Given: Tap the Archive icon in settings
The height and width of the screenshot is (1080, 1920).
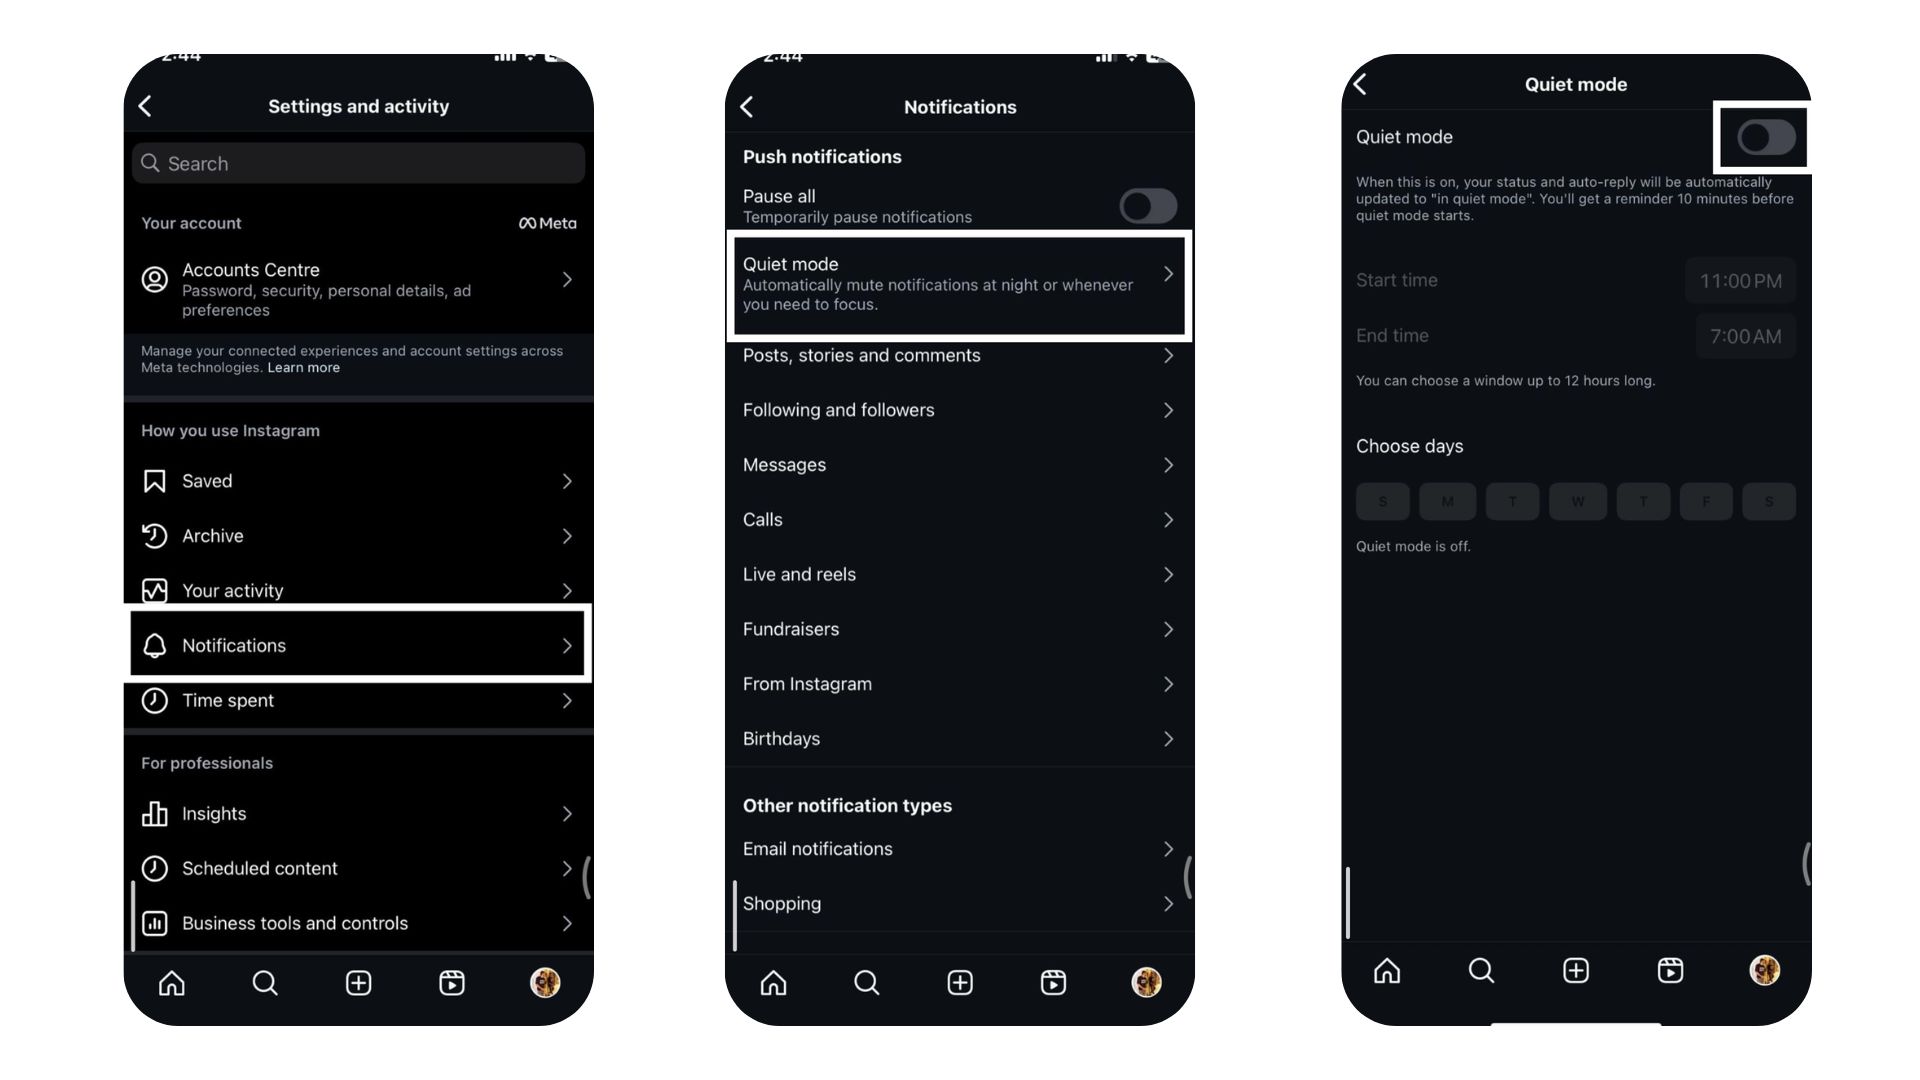Looking at the screenshot, I should [x=156, y=534].
